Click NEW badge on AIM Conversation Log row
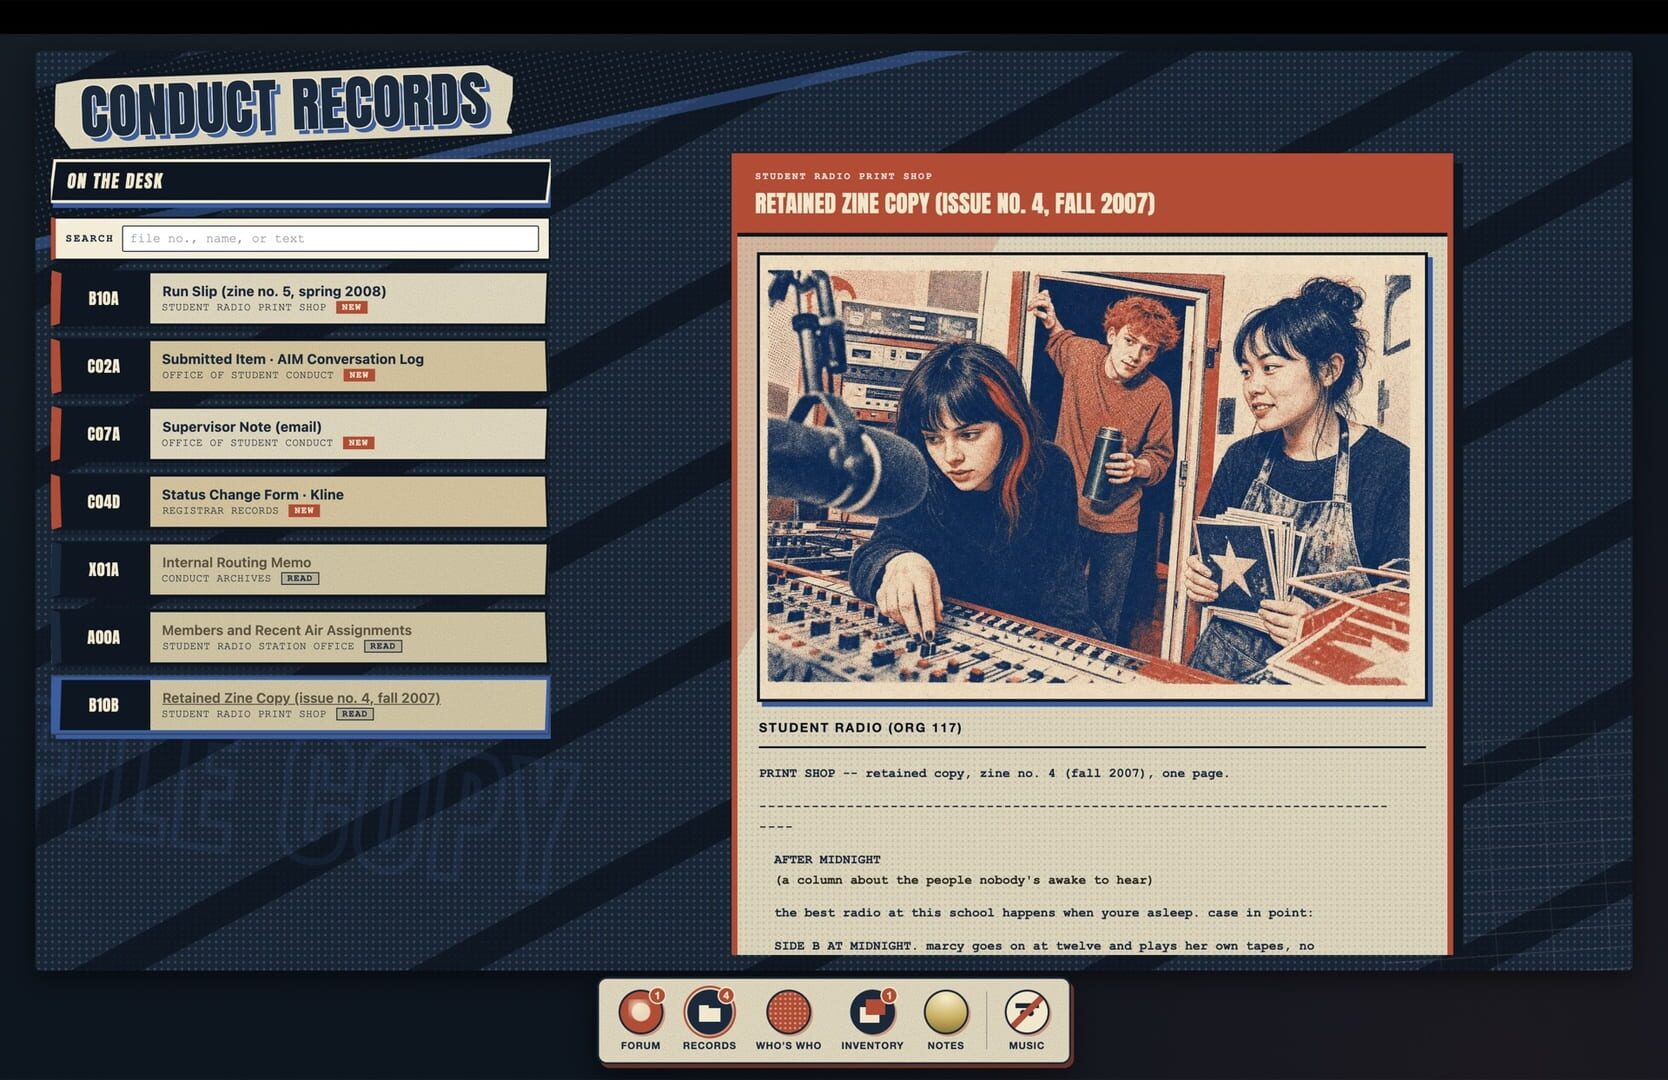The height and width of the screenshot is (1080, 1668). (x=359, y=375)
